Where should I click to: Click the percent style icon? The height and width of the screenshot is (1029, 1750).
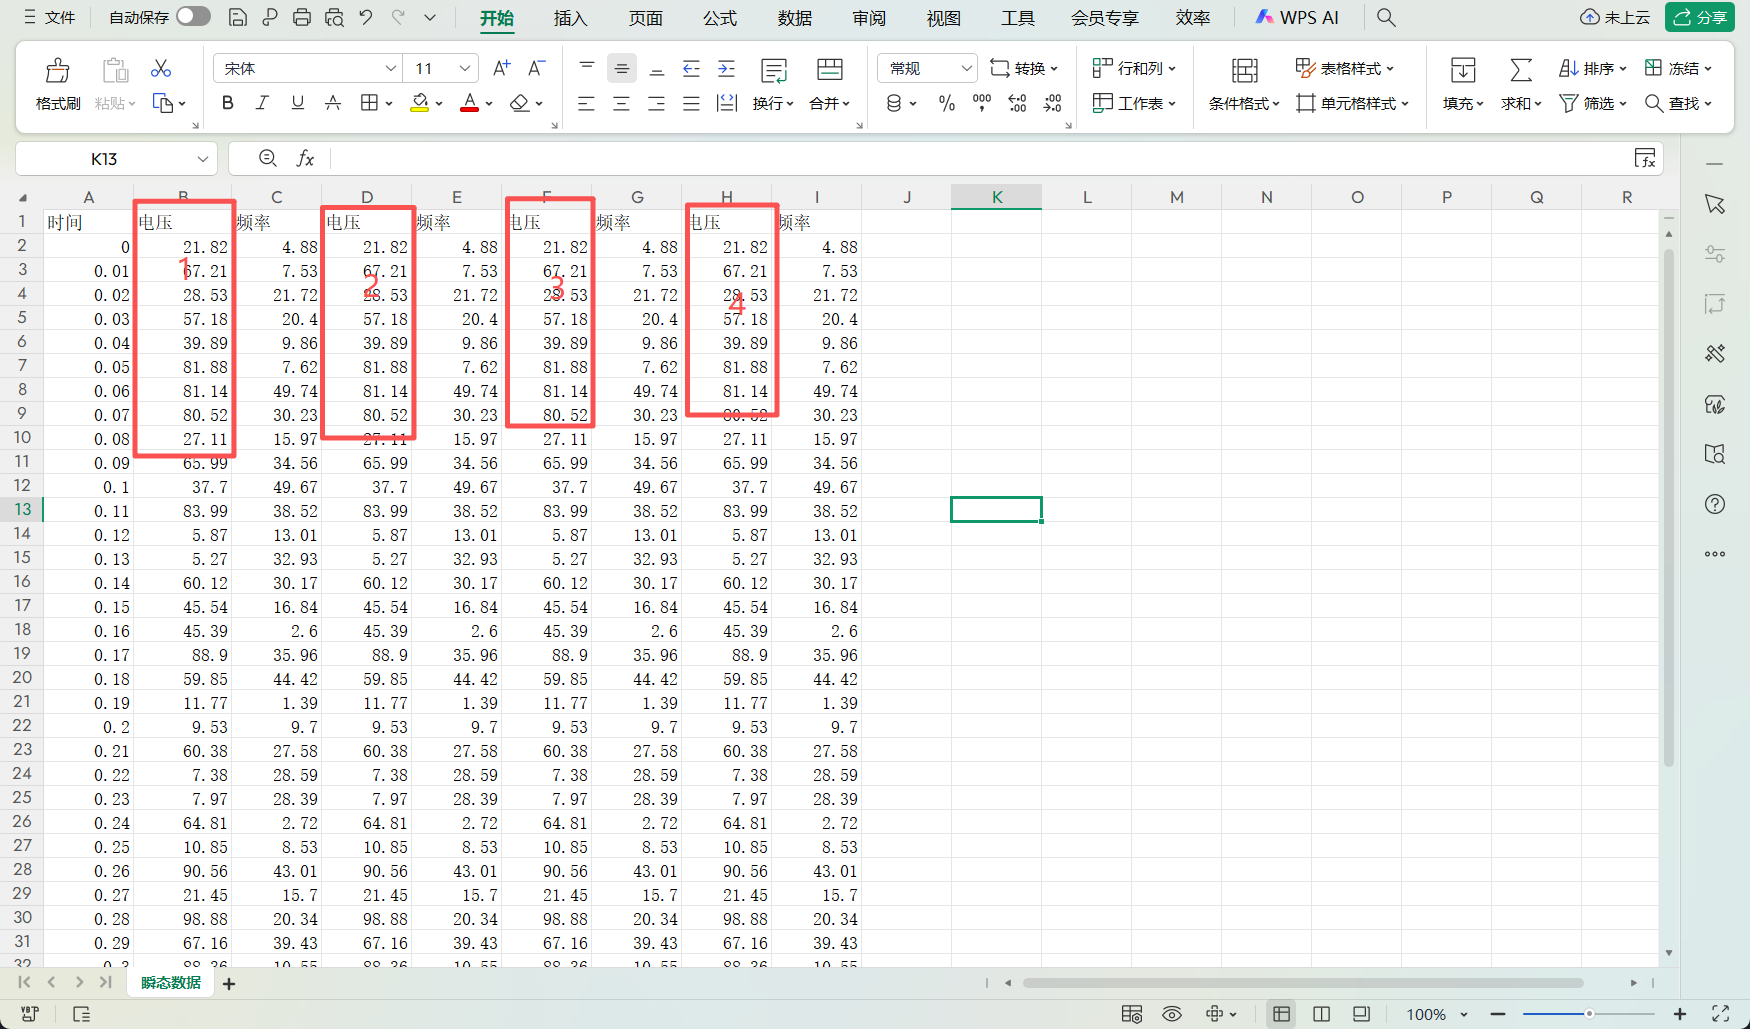[x=946, y=103]
